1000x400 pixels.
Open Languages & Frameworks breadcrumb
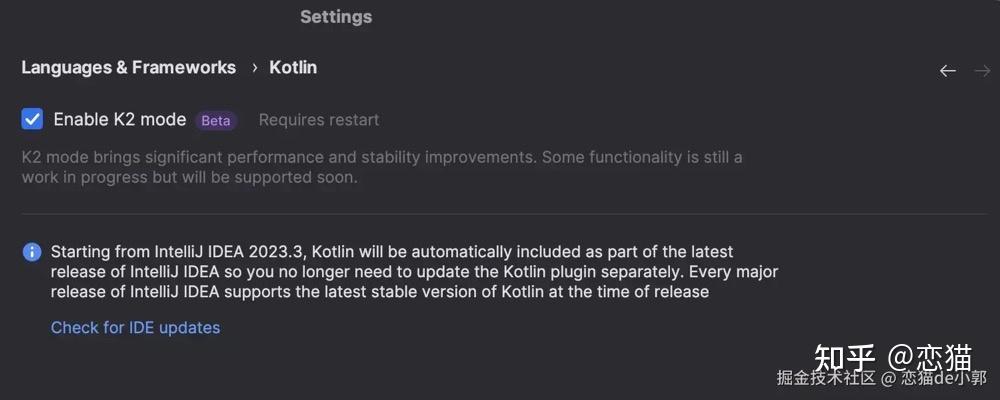129,68
